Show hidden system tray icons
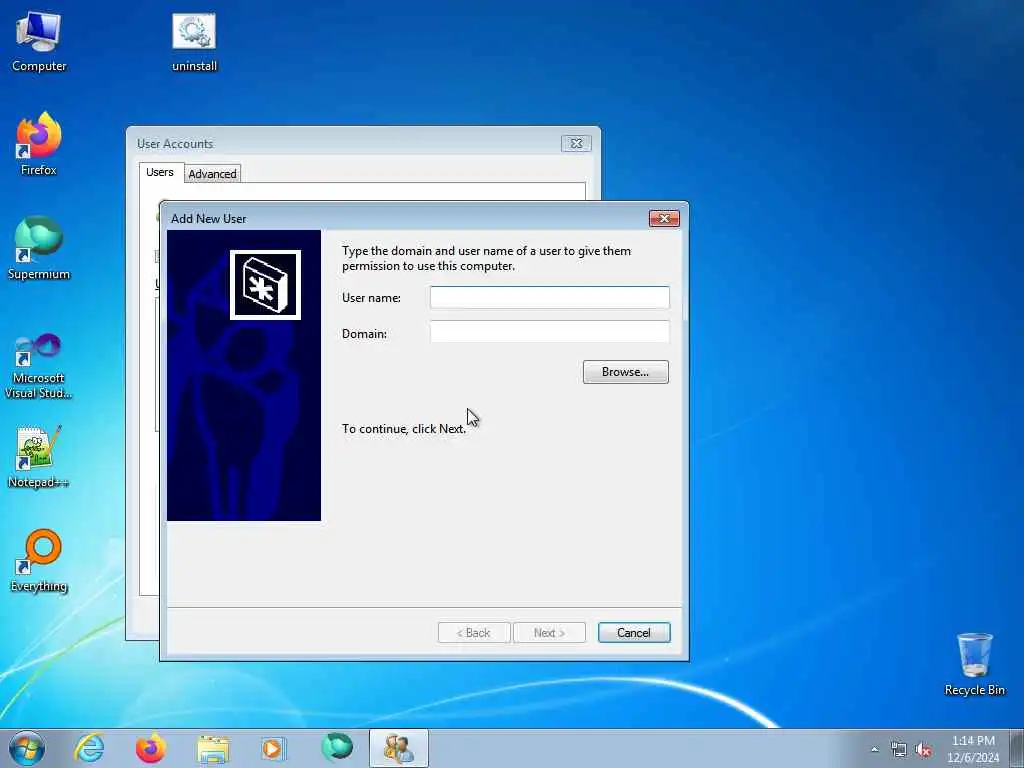The image size is (1024, 768). [874, 749]
